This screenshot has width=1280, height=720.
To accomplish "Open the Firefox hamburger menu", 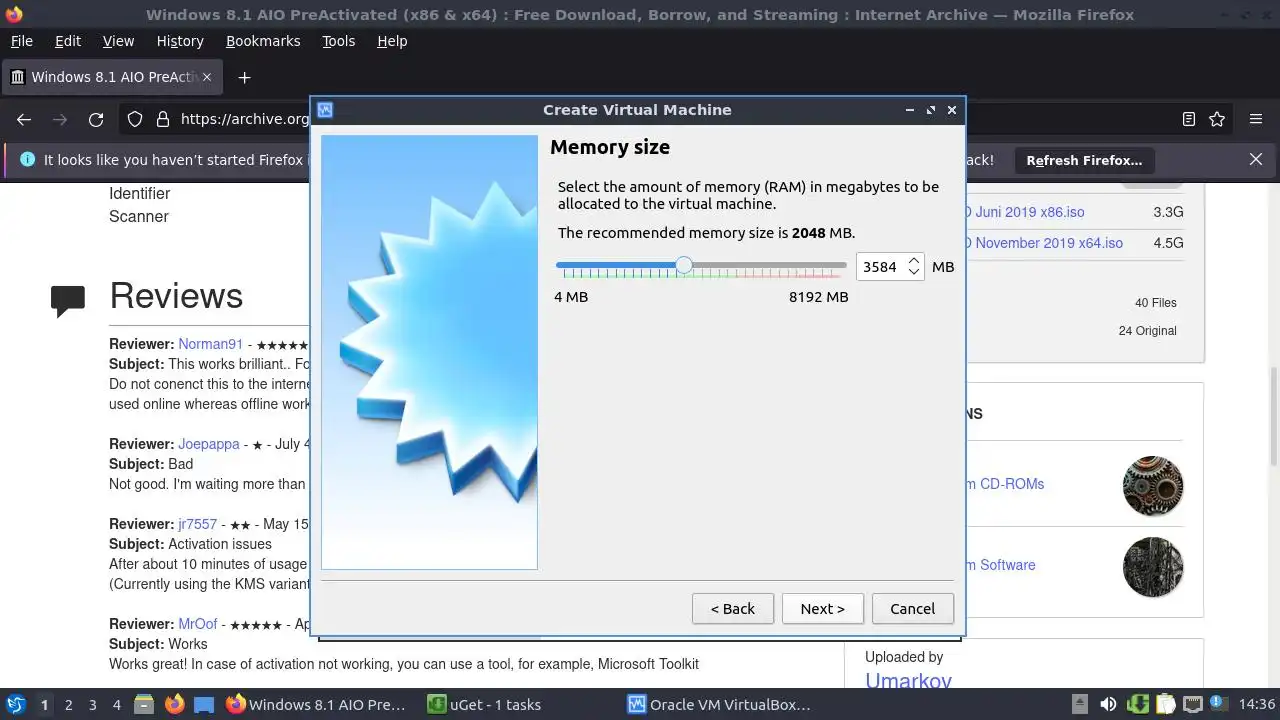I will point(1256,119).
